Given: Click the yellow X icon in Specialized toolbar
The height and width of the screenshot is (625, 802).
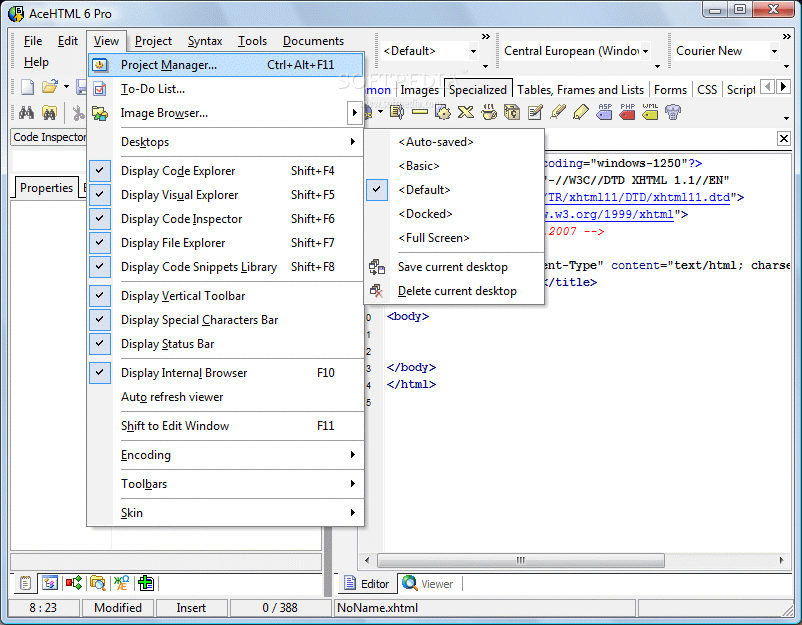Looking at the screenshot, I should click(x=465, y=112).
